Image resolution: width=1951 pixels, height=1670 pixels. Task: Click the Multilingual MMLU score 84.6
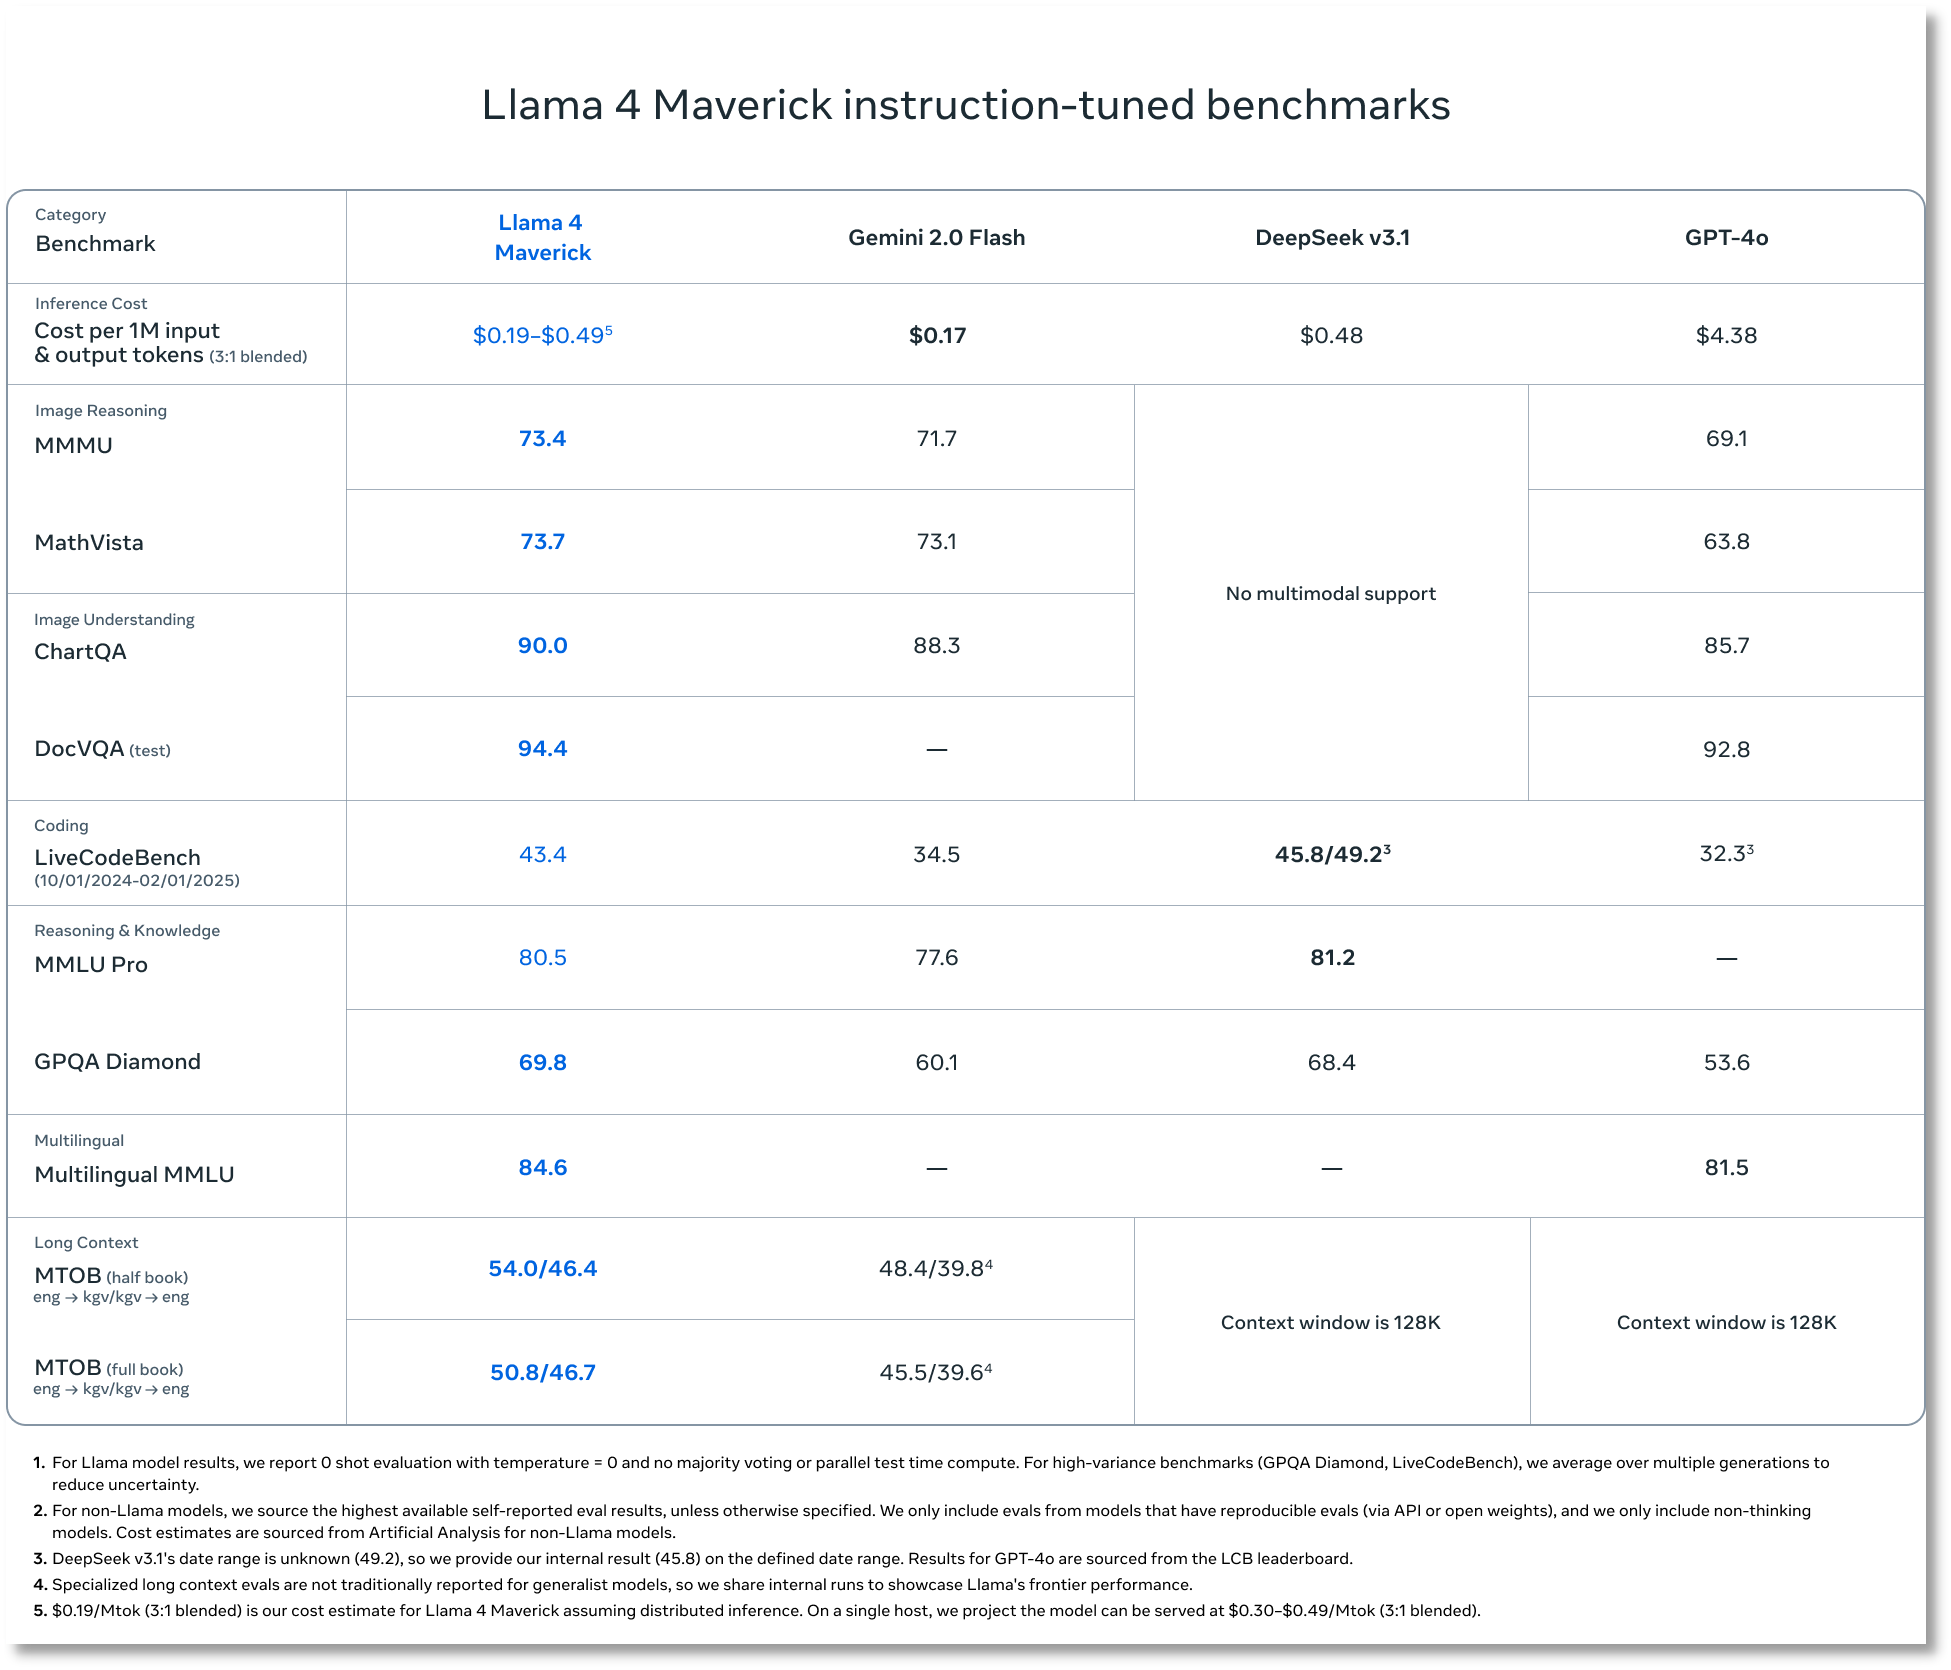click(542, 1168)
